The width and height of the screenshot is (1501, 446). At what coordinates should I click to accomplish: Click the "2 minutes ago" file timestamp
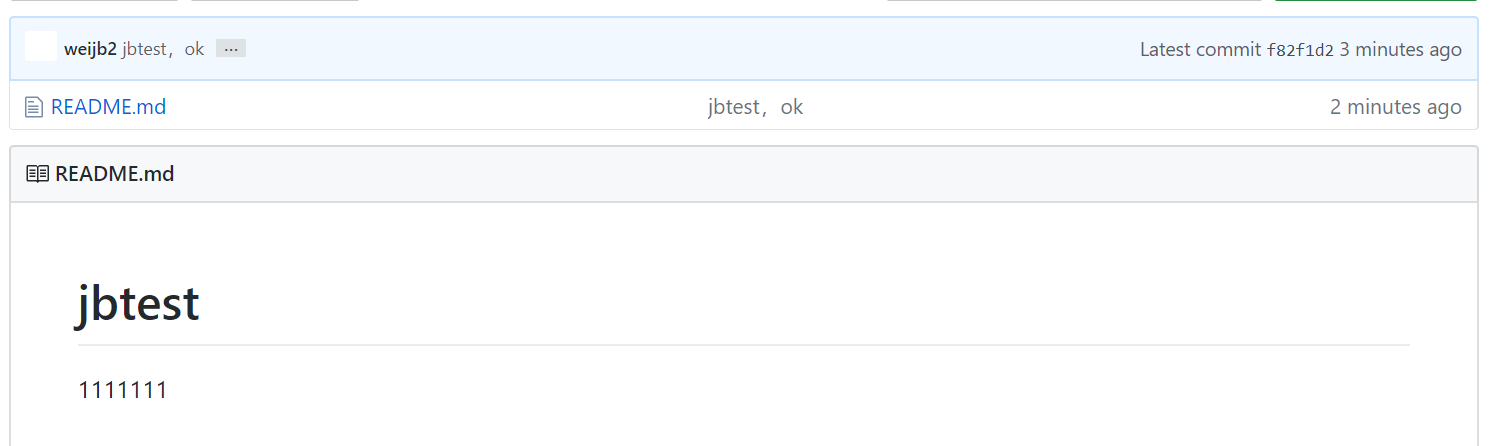tap(1395, 107)
